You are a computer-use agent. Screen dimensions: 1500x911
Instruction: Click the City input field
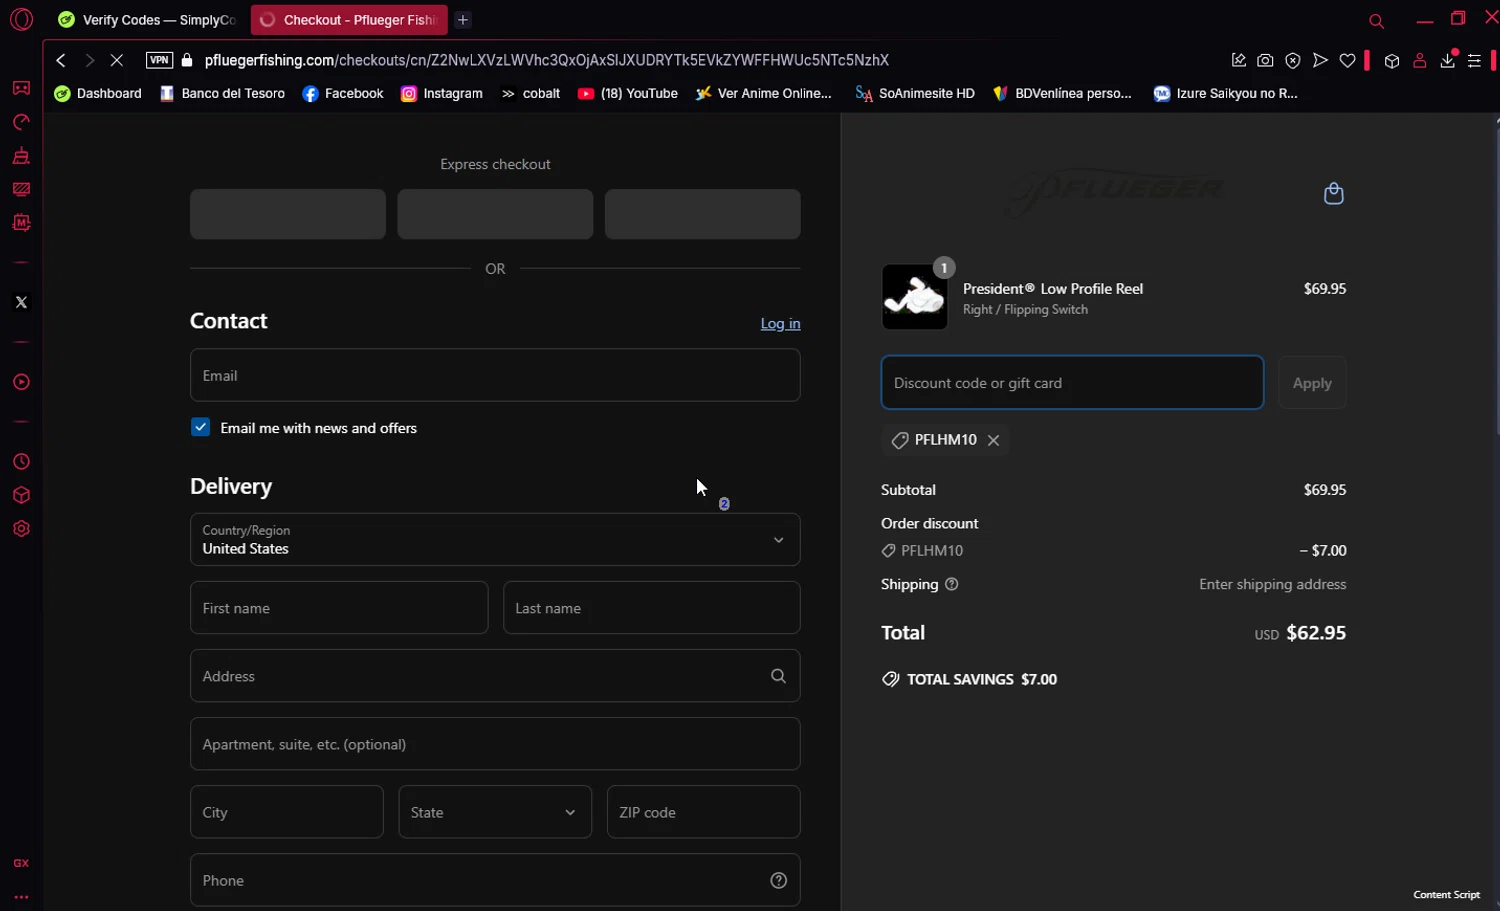287,812
